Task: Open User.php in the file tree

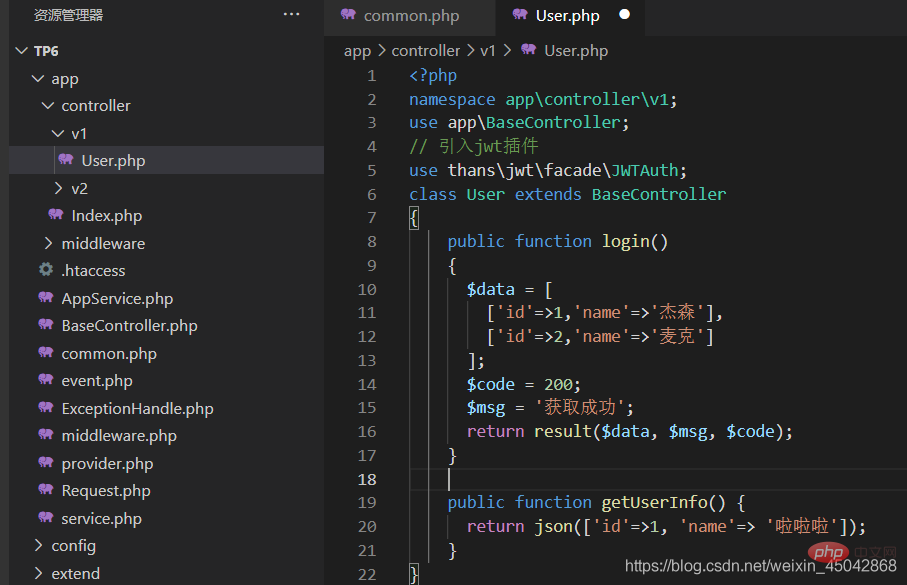Action: coord(113,160)
